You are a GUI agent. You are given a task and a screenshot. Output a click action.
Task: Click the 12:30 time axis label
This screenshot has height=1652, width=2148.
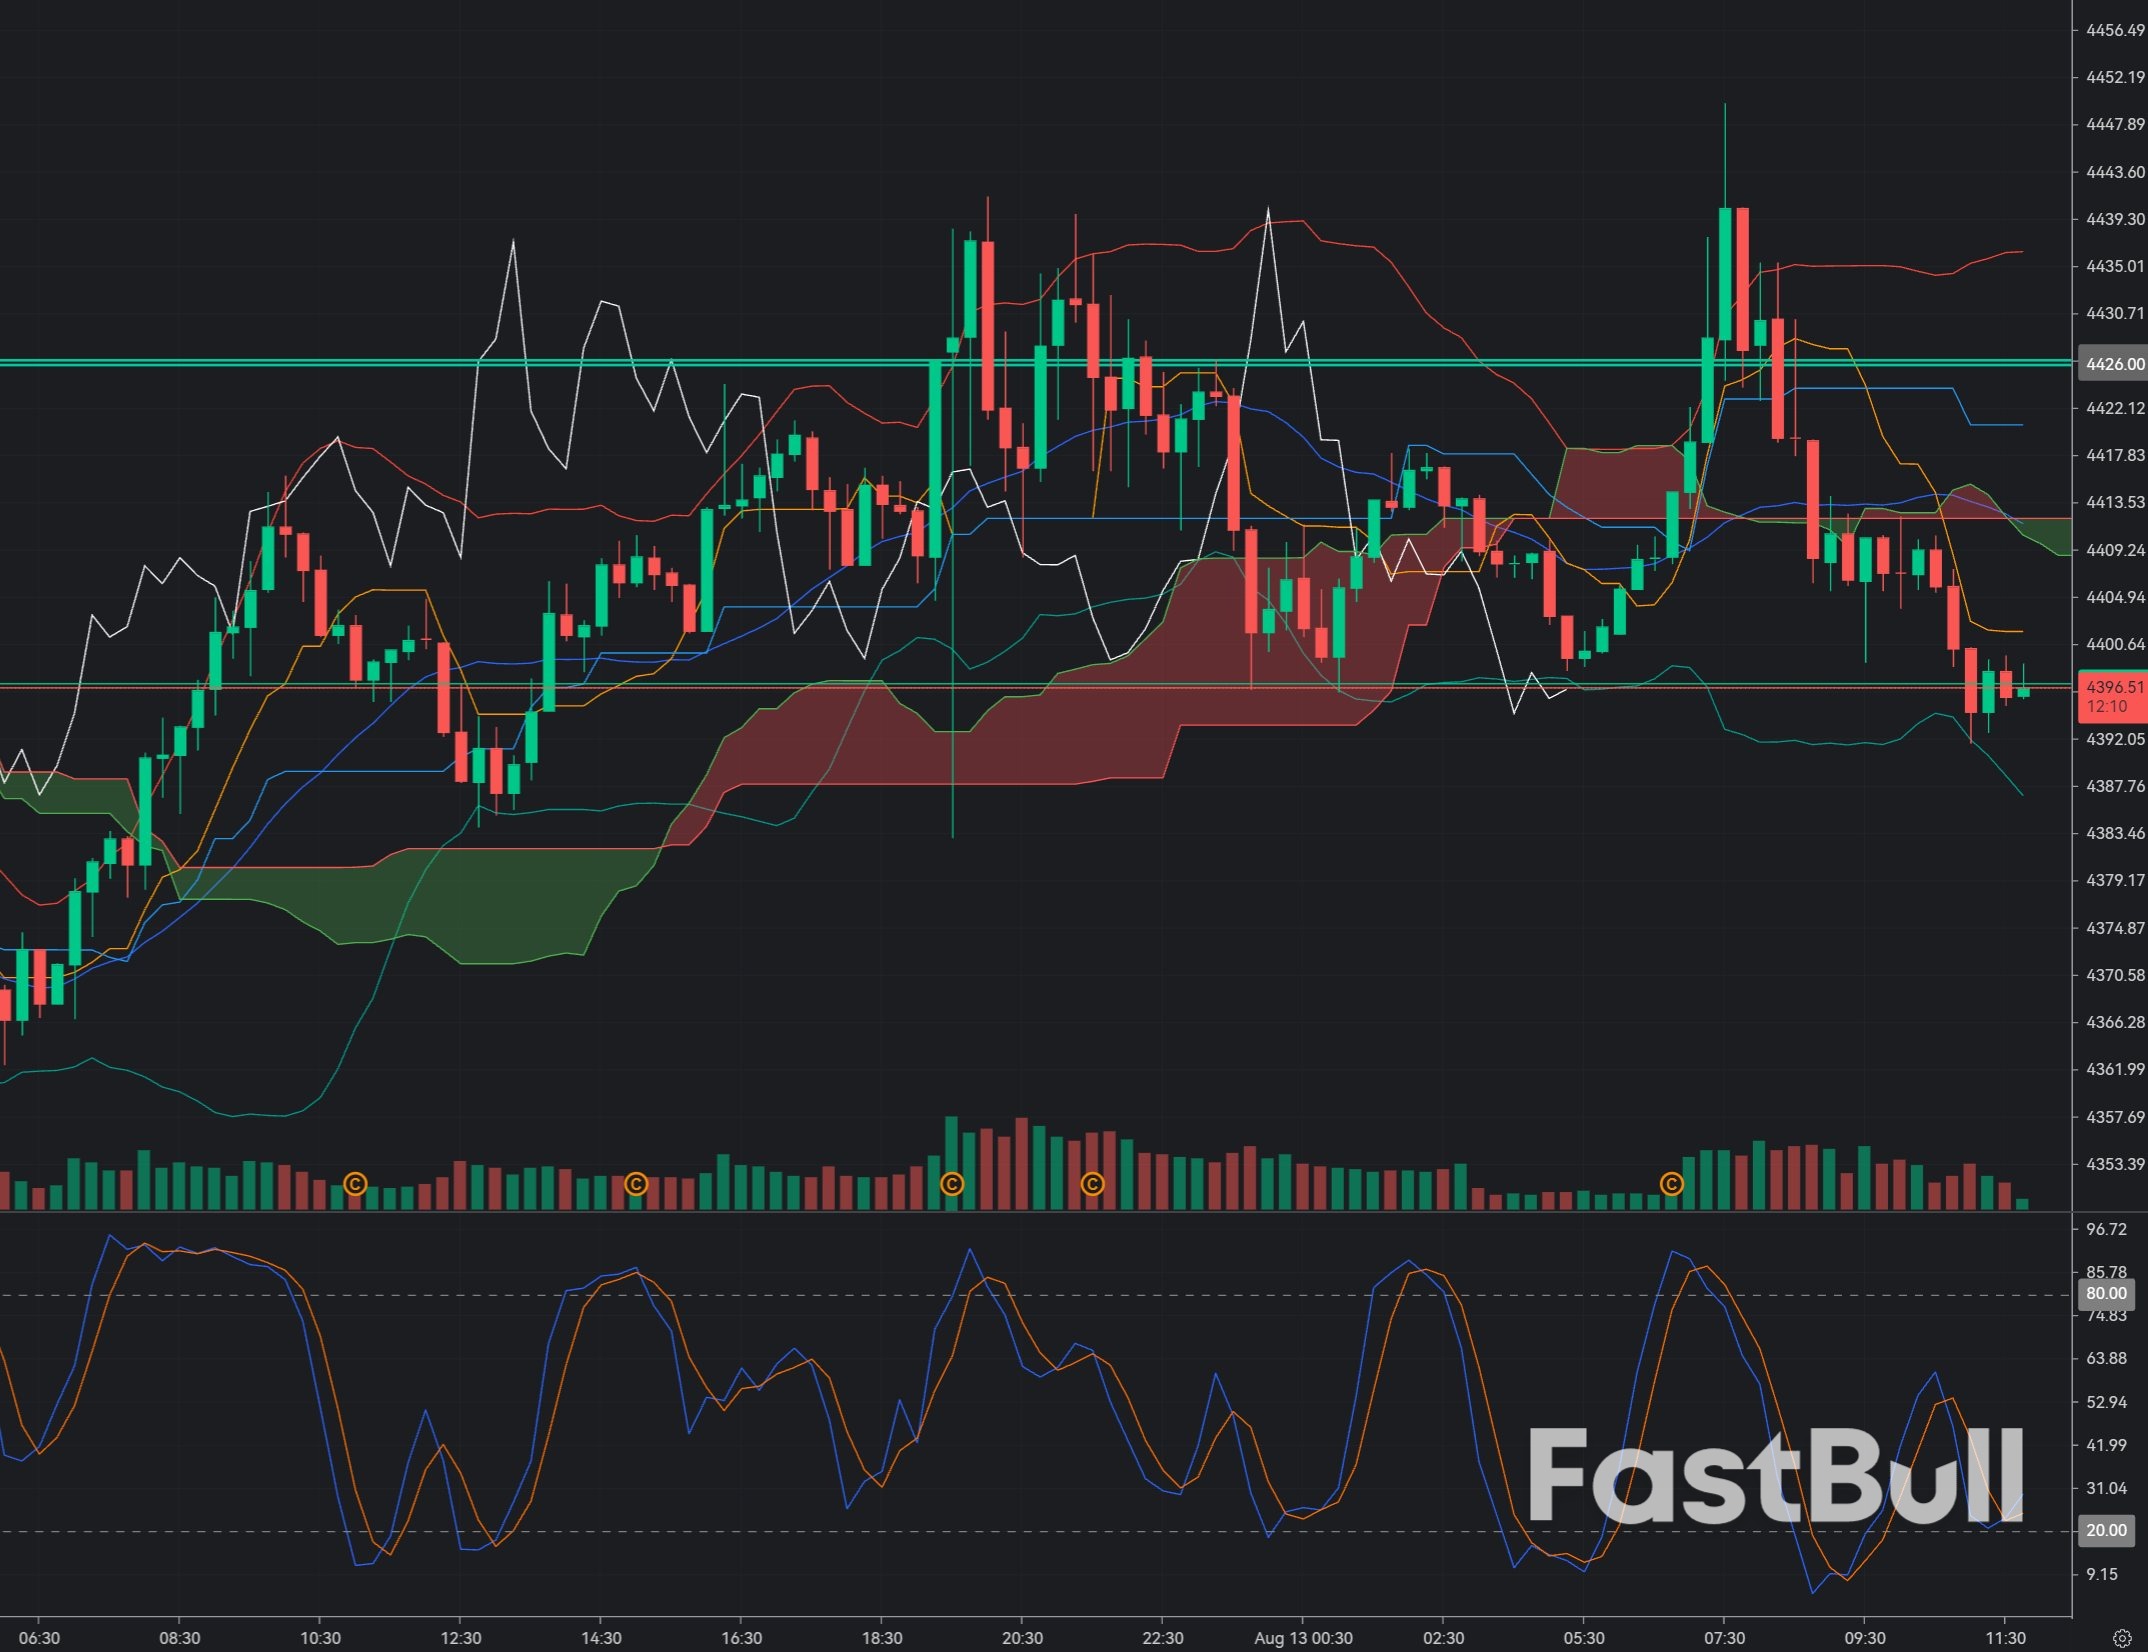pos(460,1638)
